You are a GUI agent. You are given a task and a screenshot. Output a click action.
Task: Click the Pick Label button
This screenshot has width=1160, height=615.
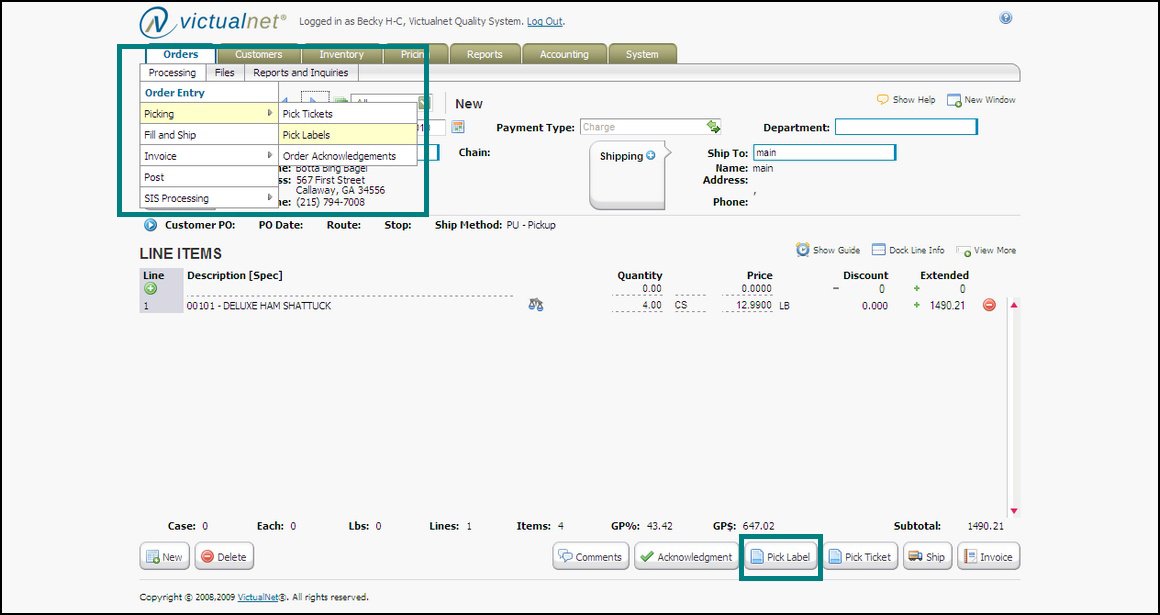[x=780, y=557]
